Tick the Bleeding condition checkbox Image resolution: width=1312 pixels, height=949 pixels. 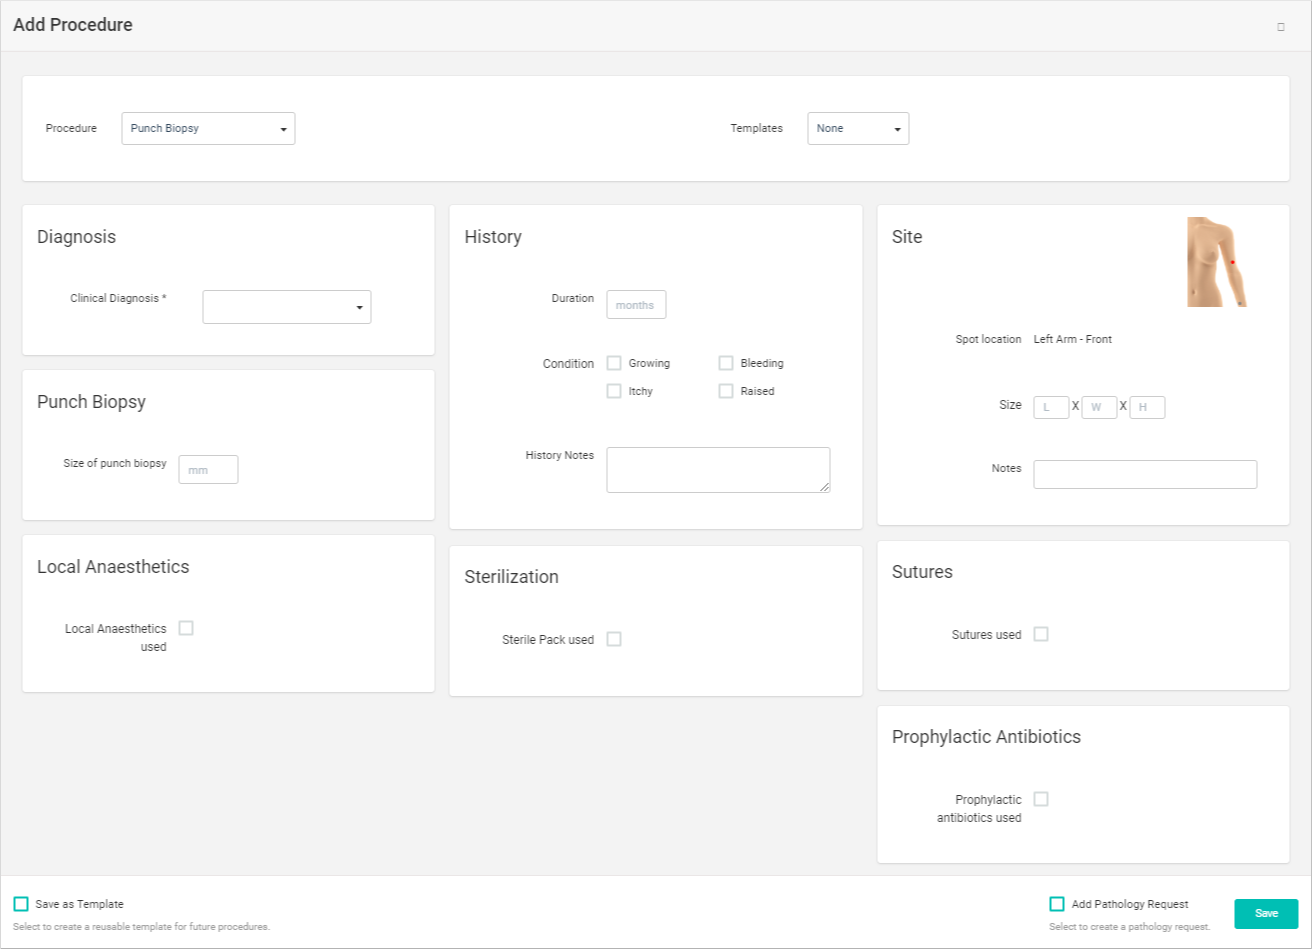[726, 363]
